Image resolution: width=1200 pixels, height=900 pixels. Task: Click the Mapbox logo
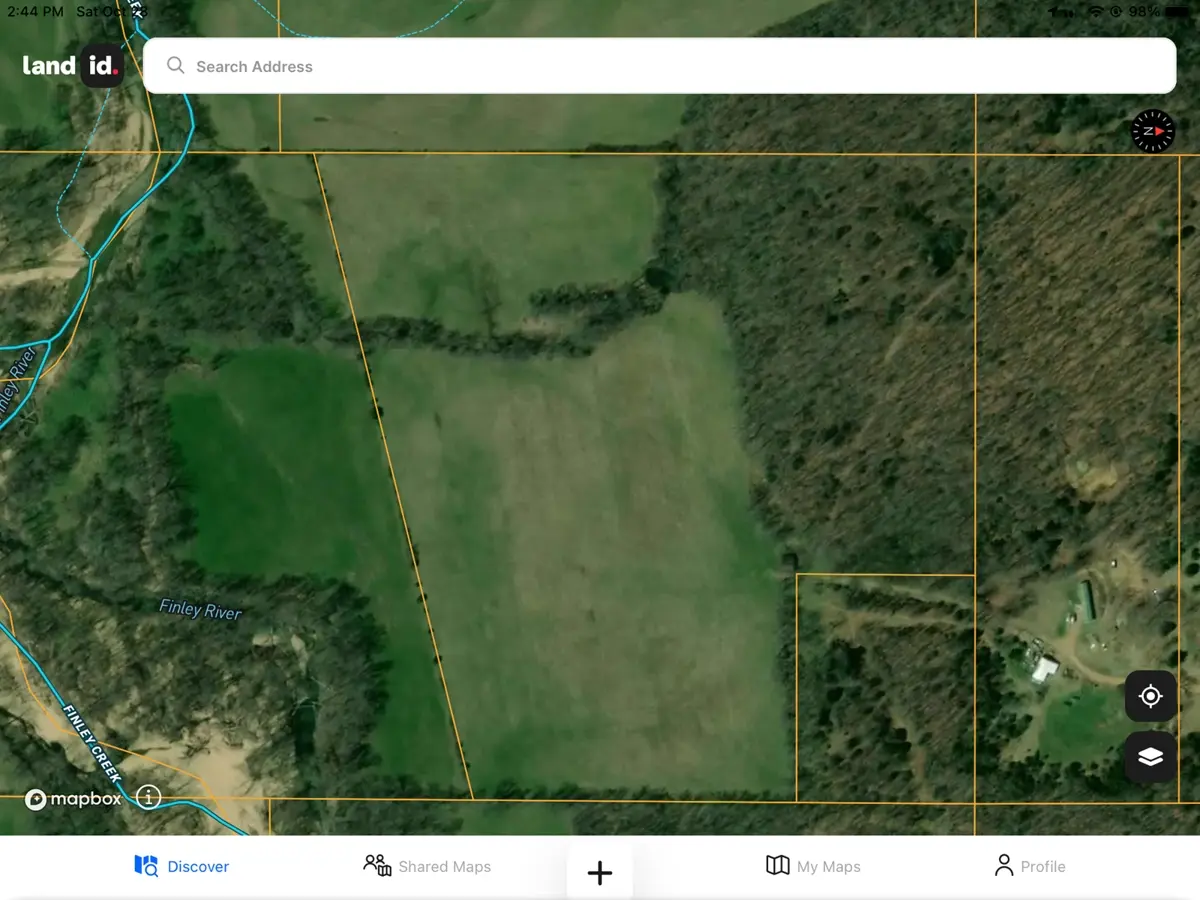(73, 799)
